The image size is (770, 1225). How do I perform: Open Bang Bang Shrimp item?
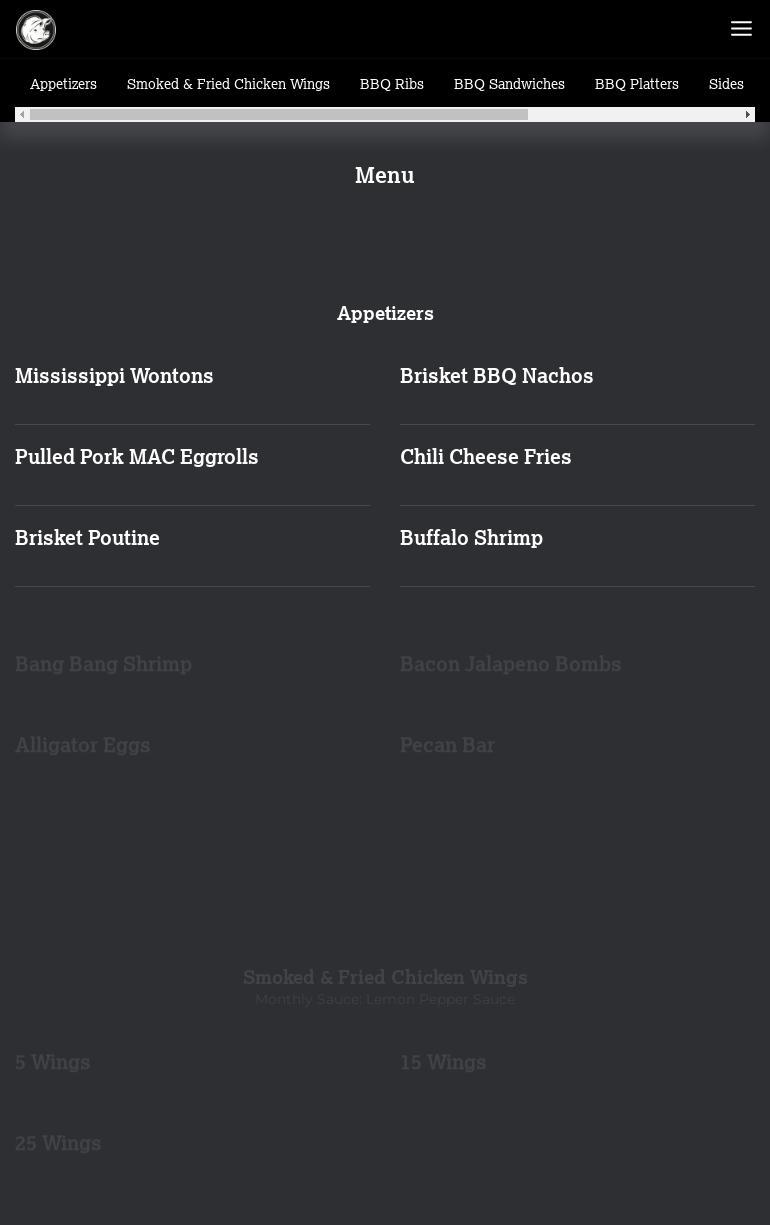click(103, 664)
